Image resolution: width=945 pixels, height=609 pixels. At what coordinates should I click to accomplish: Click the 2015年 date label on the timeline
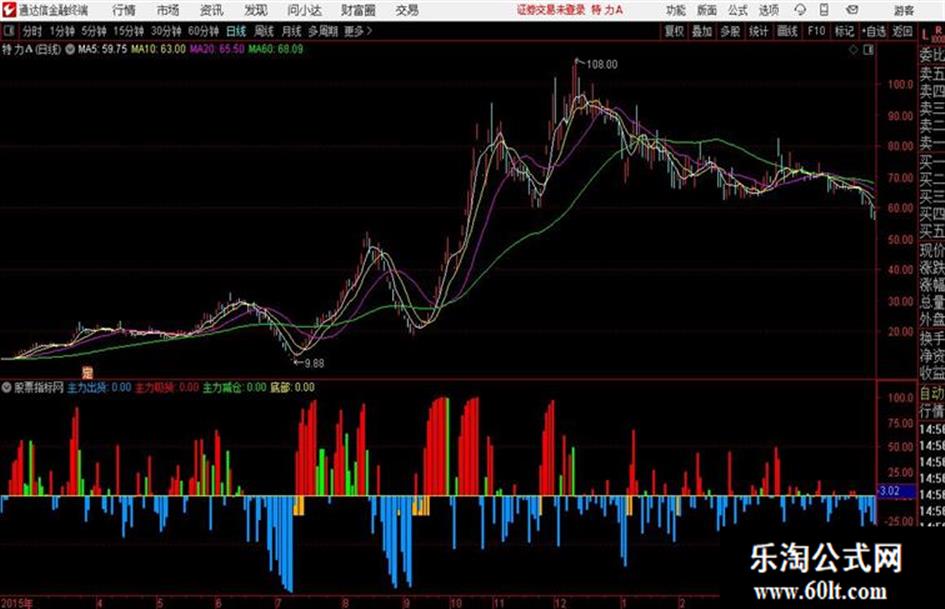tap(17, 603)
